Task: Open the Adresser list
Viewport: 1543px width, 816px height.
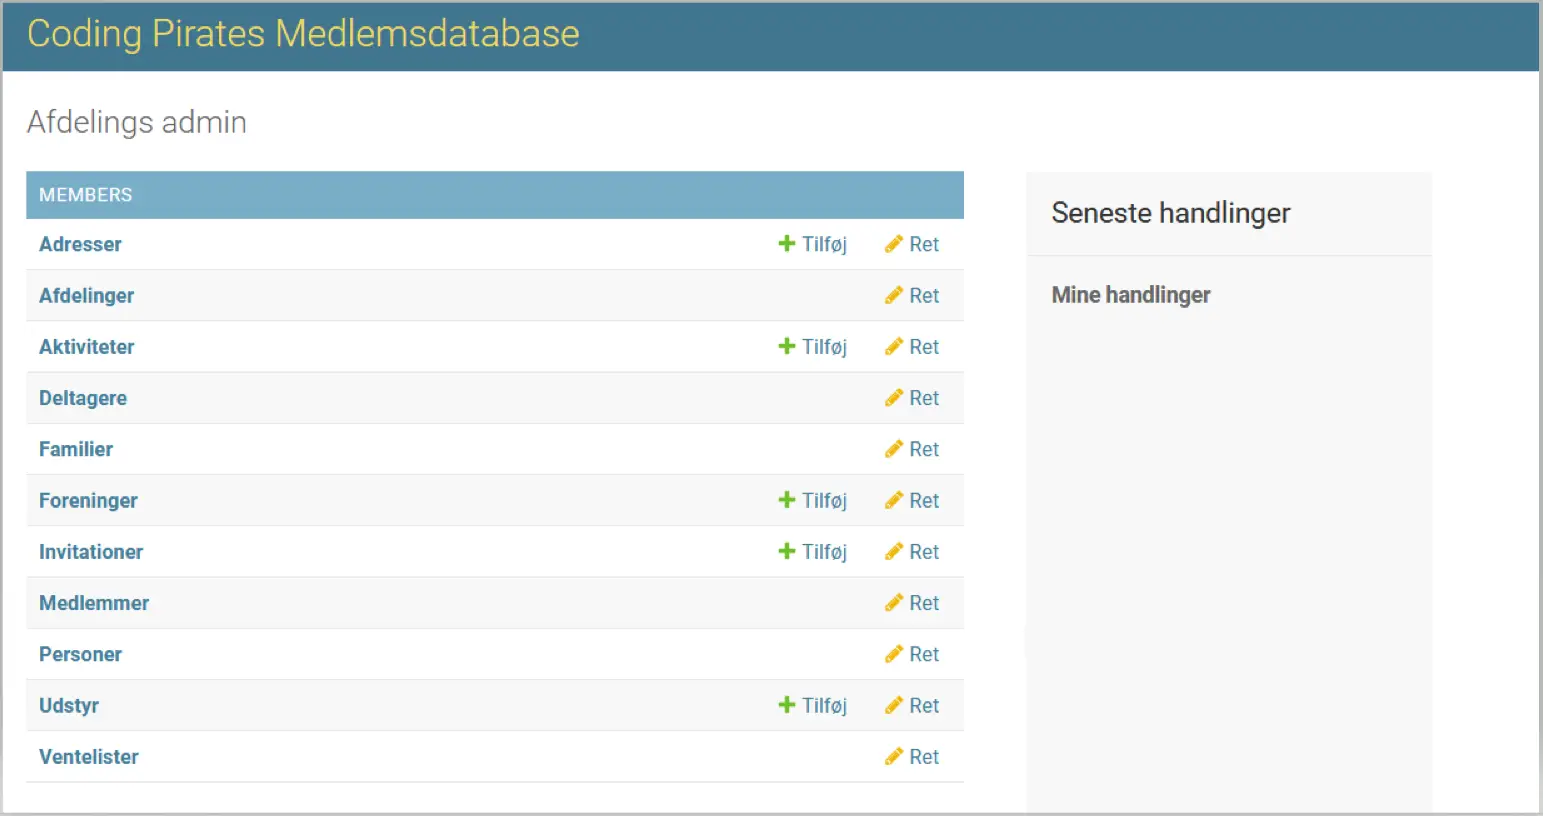Action: click(x=80, y=244)
